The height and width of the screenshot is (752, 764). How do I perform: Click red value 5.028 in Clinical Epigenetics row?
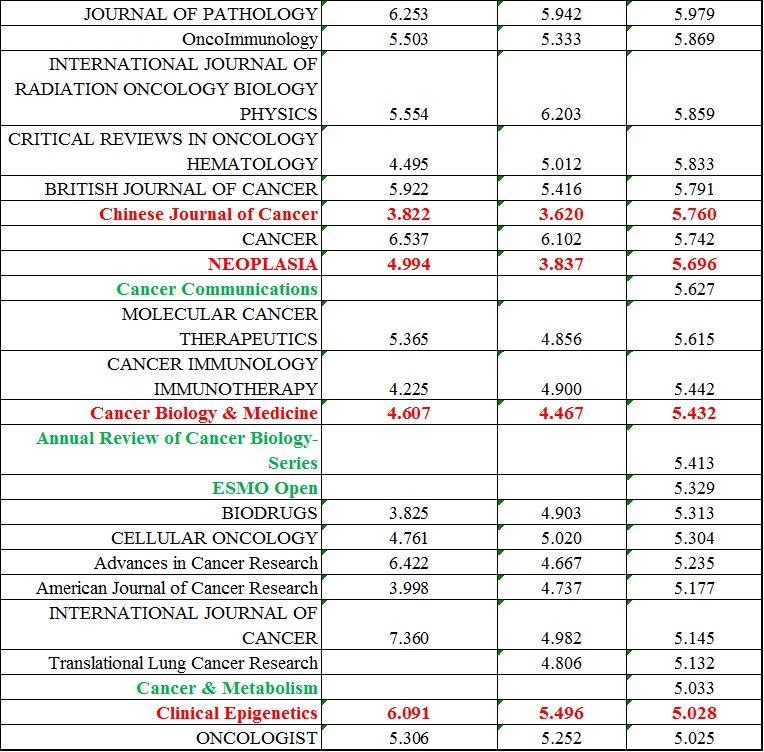[x=694, y=713]
